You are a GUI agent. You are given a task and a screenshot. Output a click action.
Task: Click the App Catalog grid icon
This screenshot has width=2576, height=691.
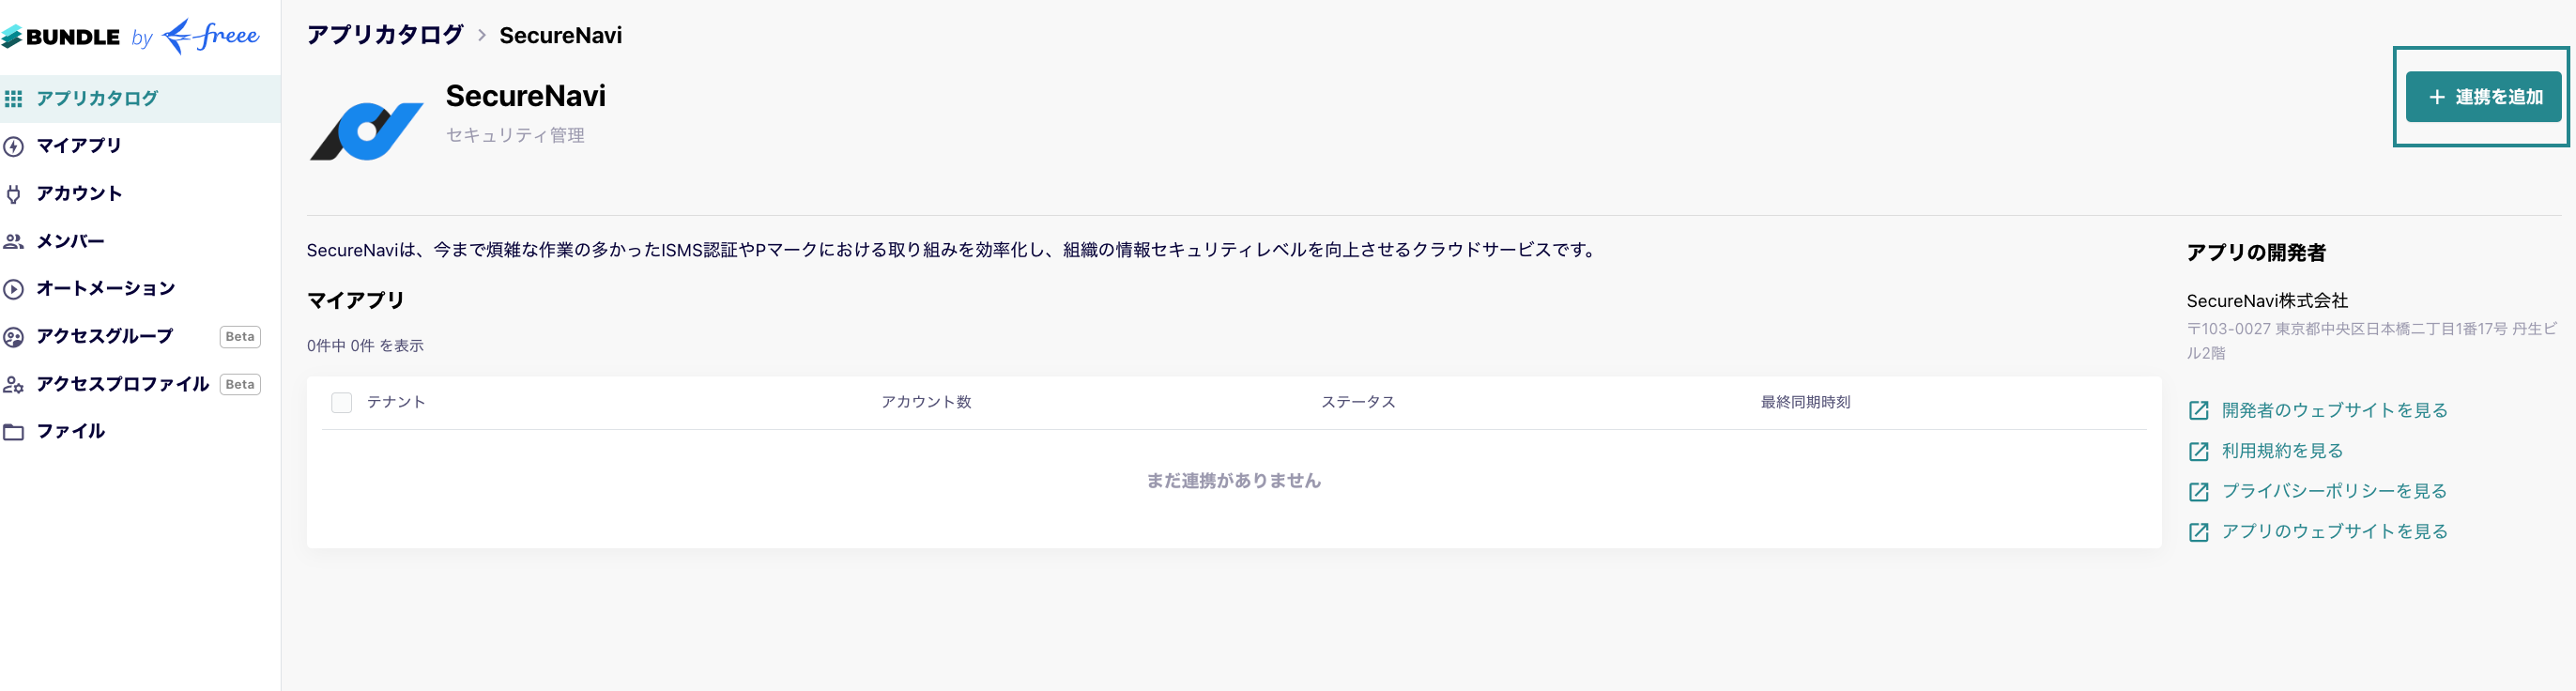click(x=13, y=99)
